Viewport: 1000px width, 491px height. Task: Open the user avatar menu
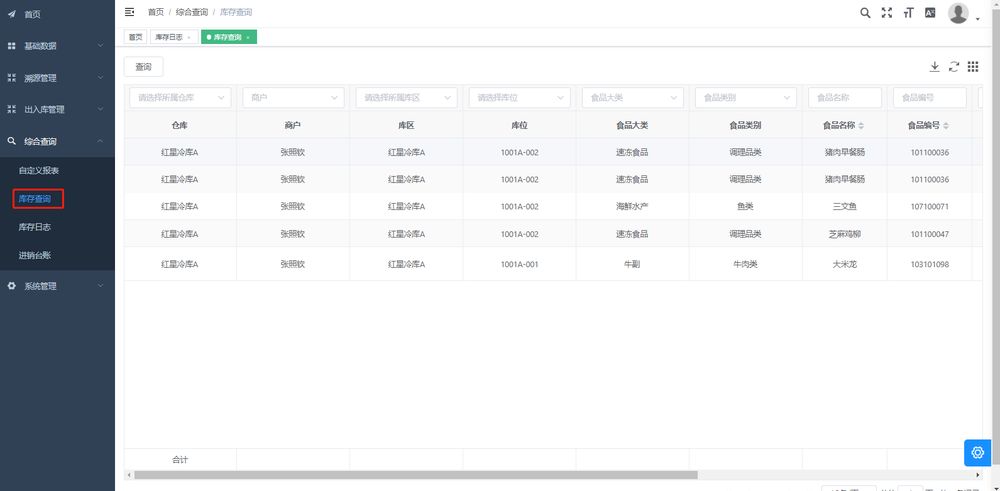(x=959, y=13)
